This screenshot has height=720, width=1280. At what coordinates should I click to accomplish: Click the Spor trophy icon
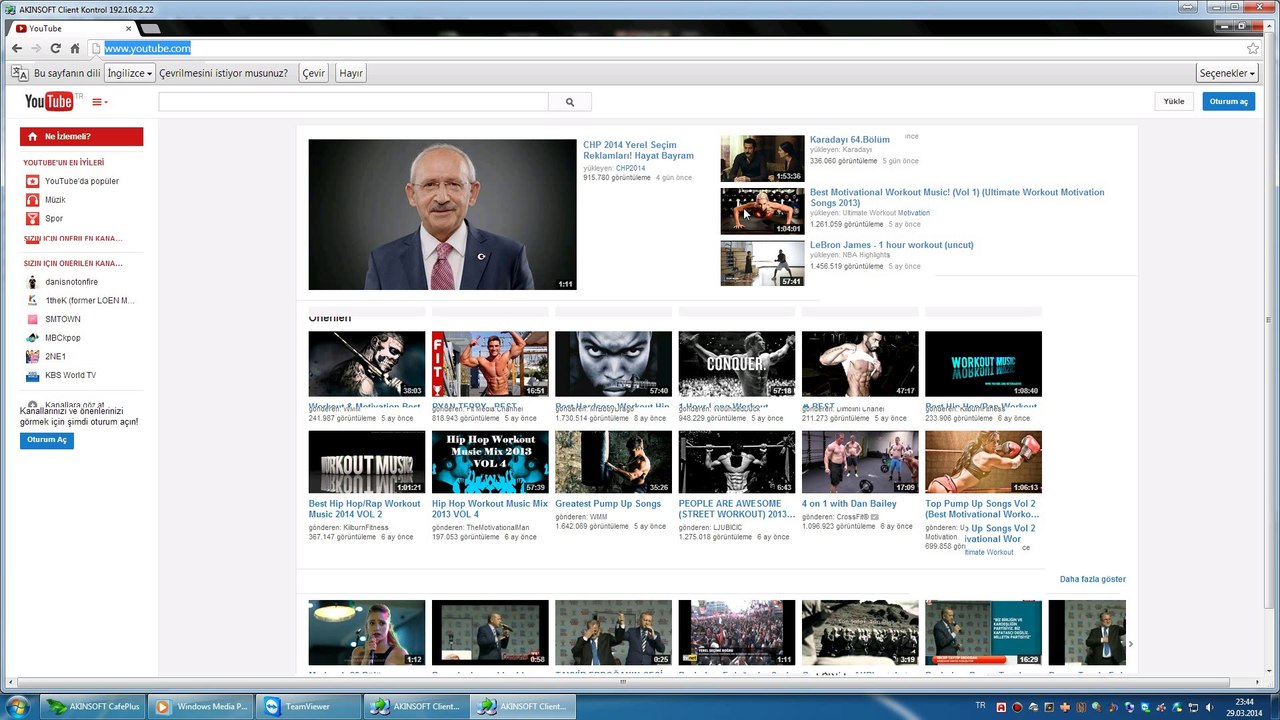tap(32, 218)
